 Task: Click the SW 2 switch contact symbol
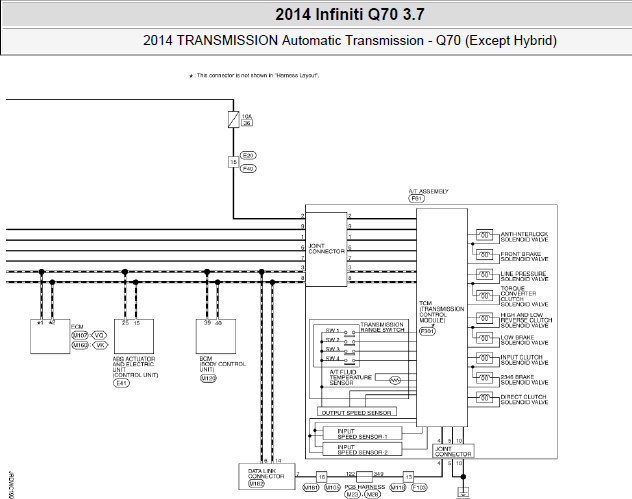pos(349,342)
